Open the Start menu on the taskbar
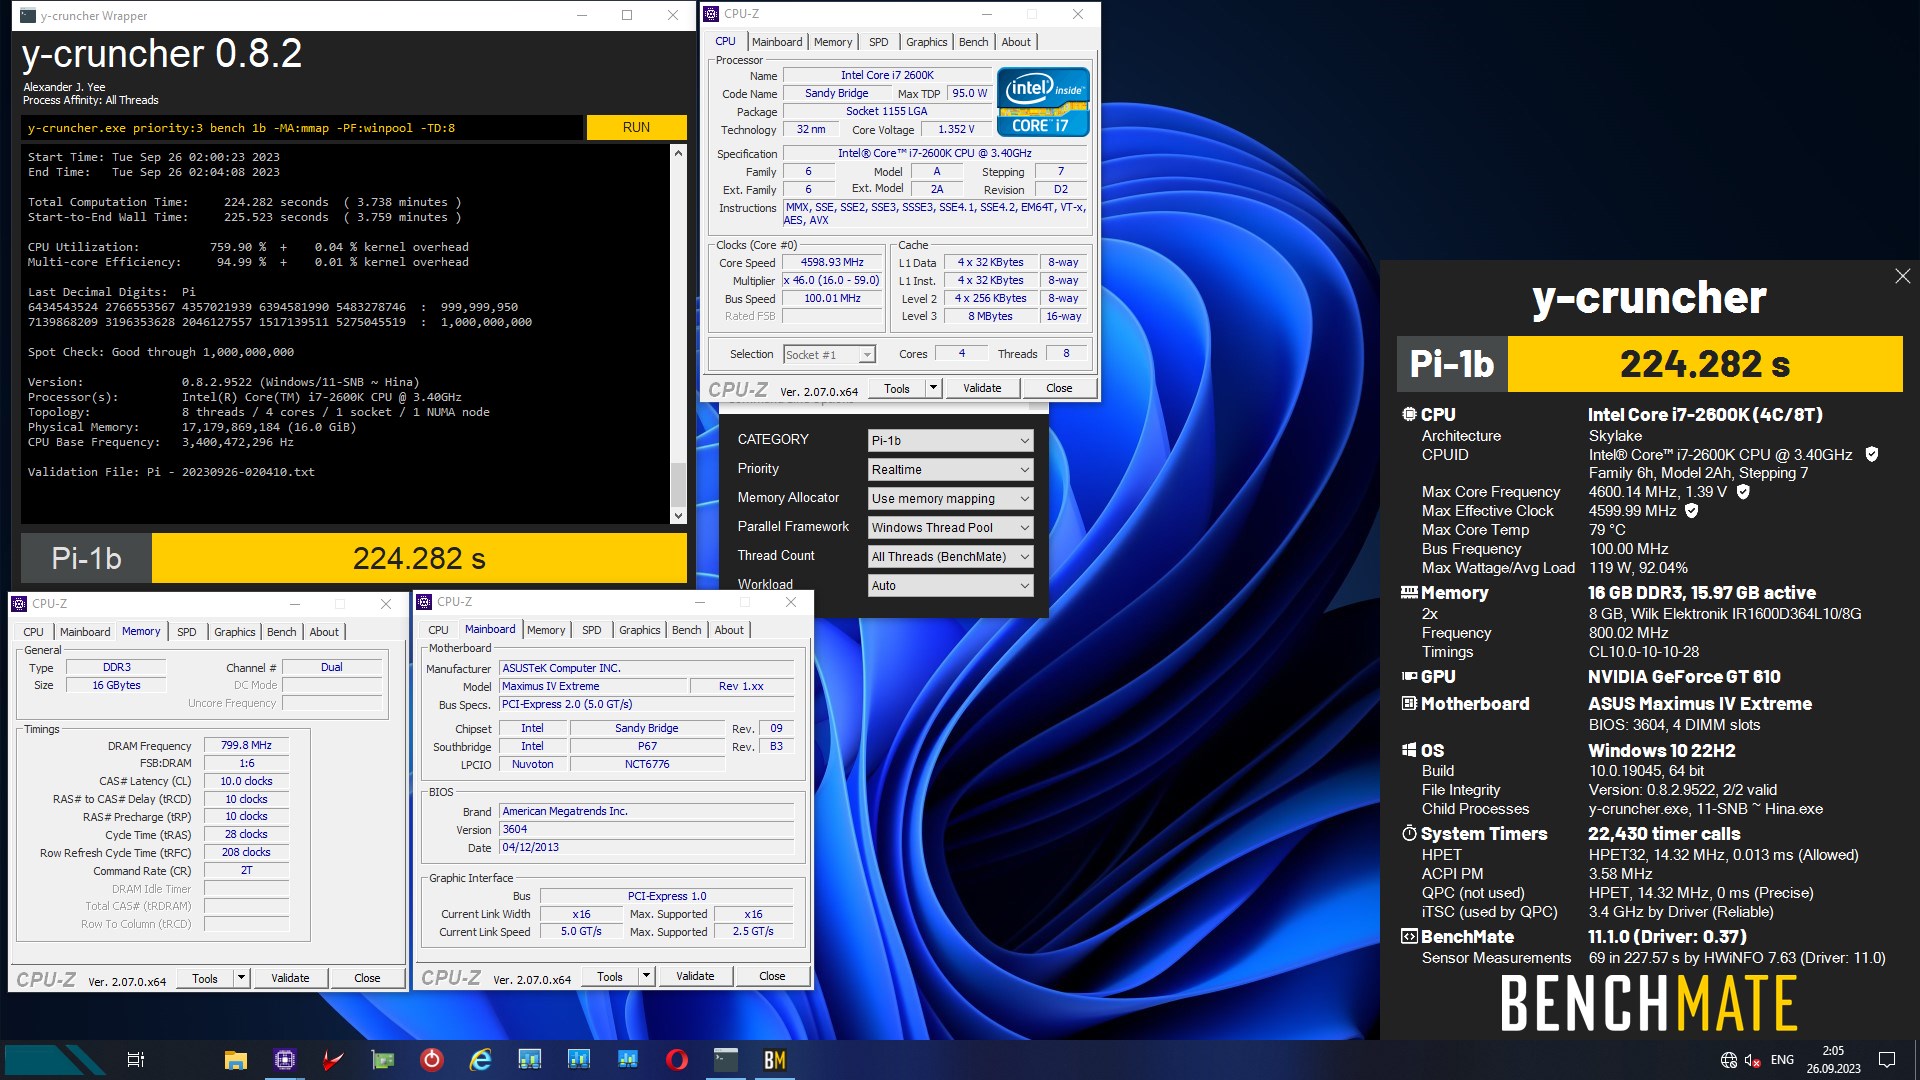Image resolution: width=1920 pixels, height=1080 pixels. (x=55, y=1060)
